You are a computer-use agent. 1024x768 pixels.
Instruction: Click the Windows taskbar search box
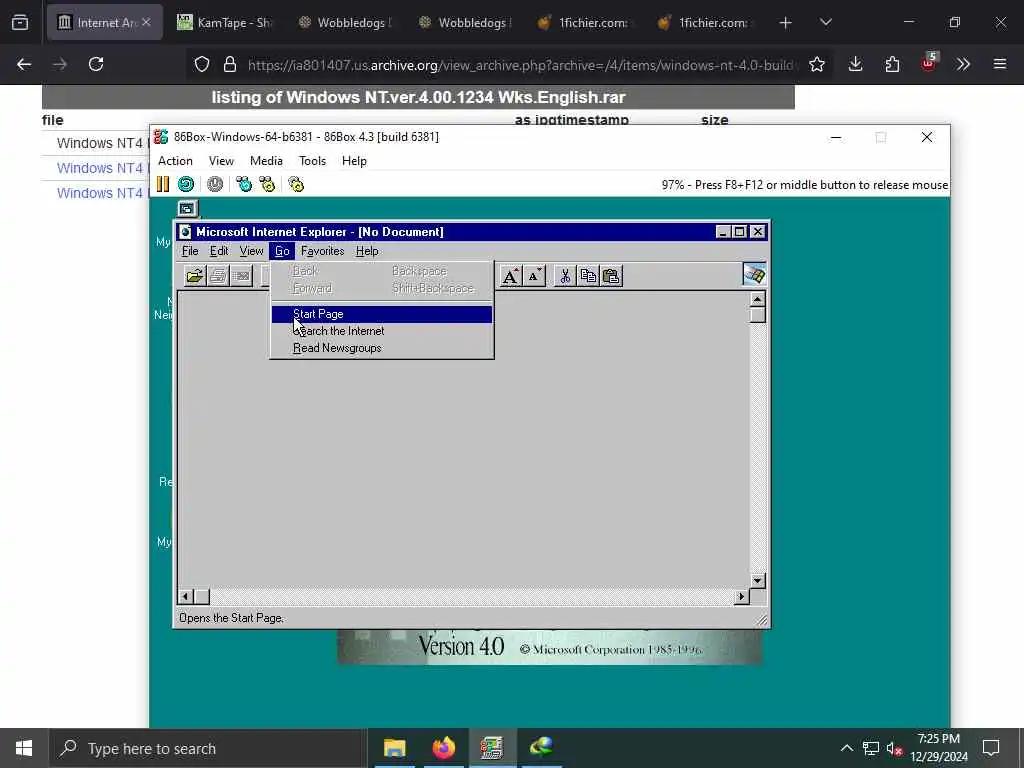[208, 748]
